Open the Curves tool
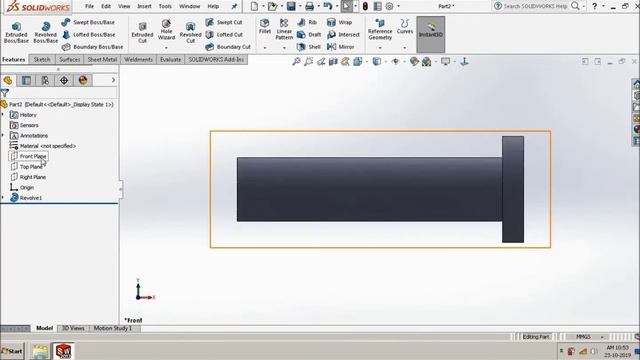The image size is (640, 360). (404, 26)
